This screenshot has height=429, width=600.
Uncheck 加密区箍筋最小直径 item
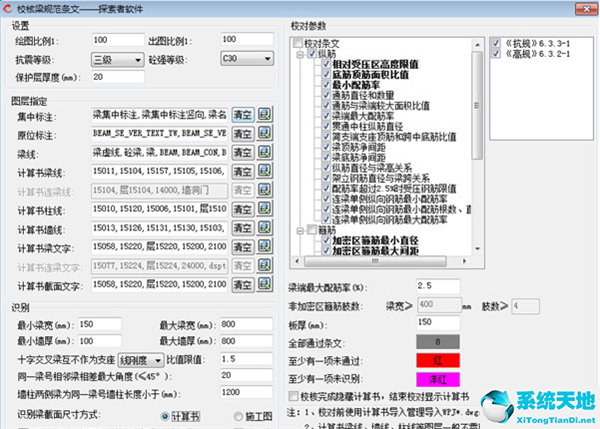[x=326, y=240]
